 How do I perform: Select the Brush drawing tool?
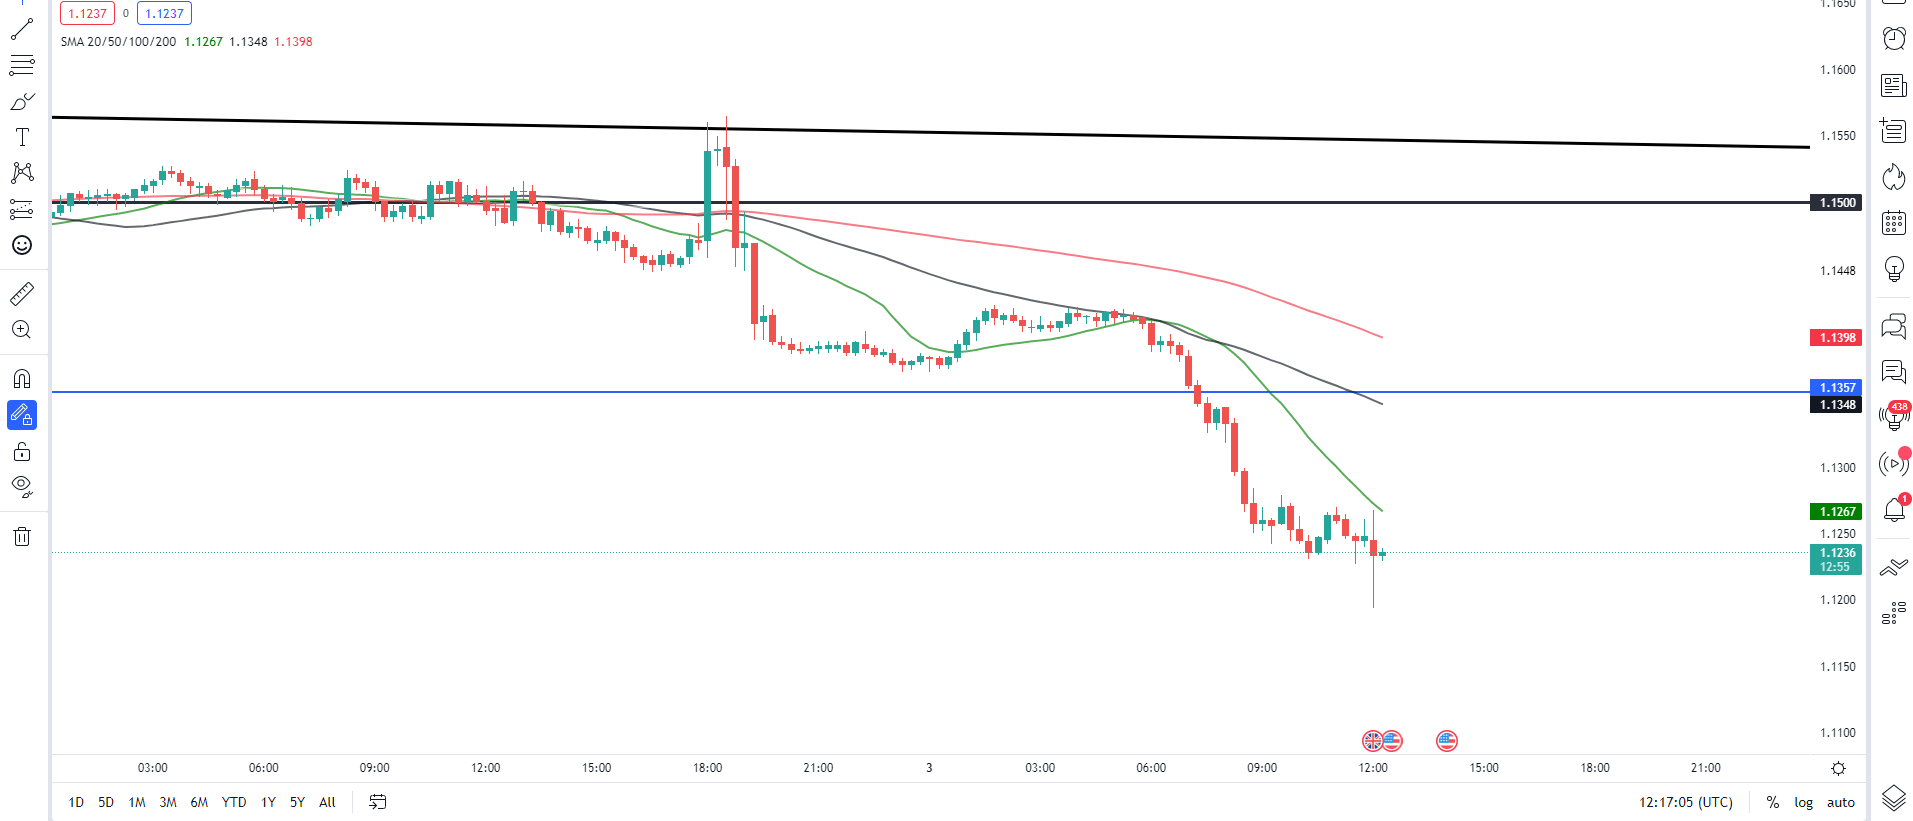click(x=22, y=102)
